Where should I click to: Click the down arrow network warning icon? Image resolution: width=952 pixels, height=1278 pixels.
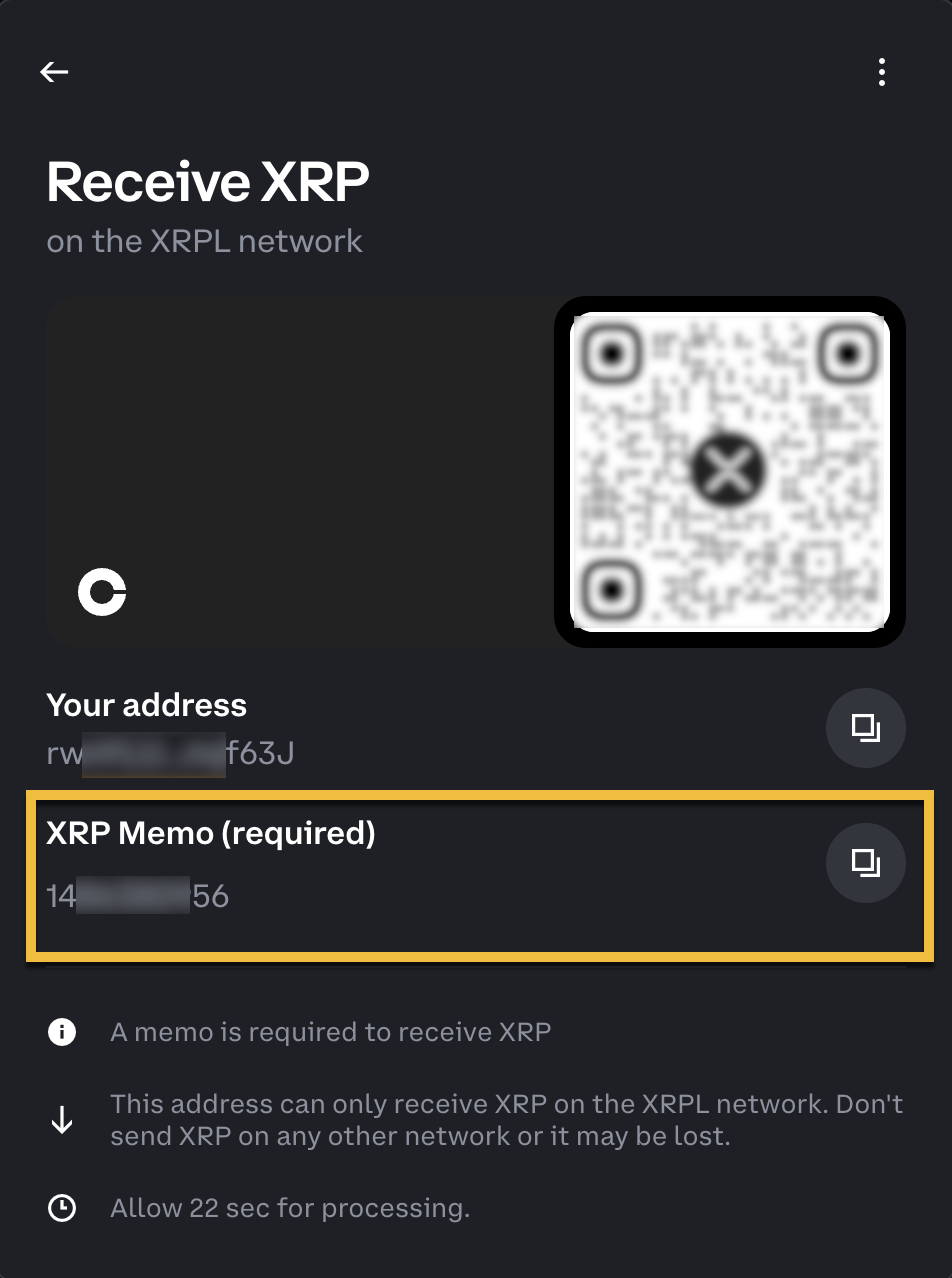point(62,1120)
